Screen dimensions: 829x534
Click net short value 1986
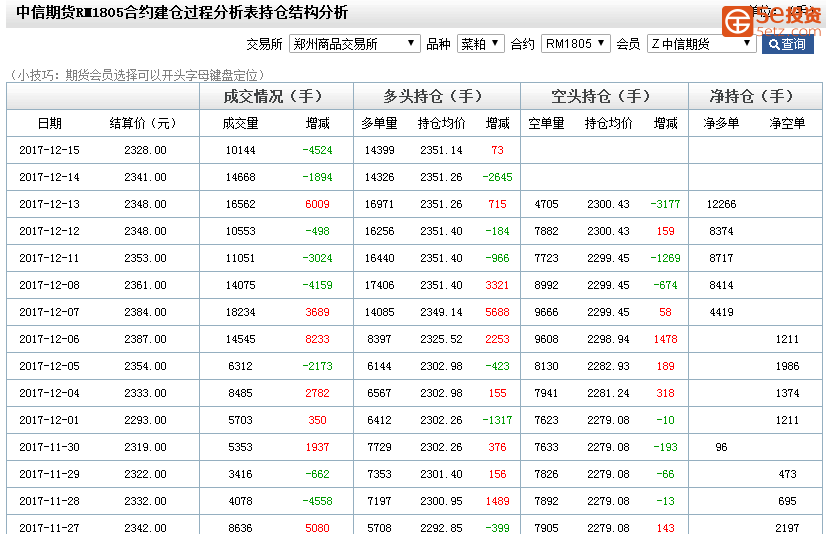point(787,366)
